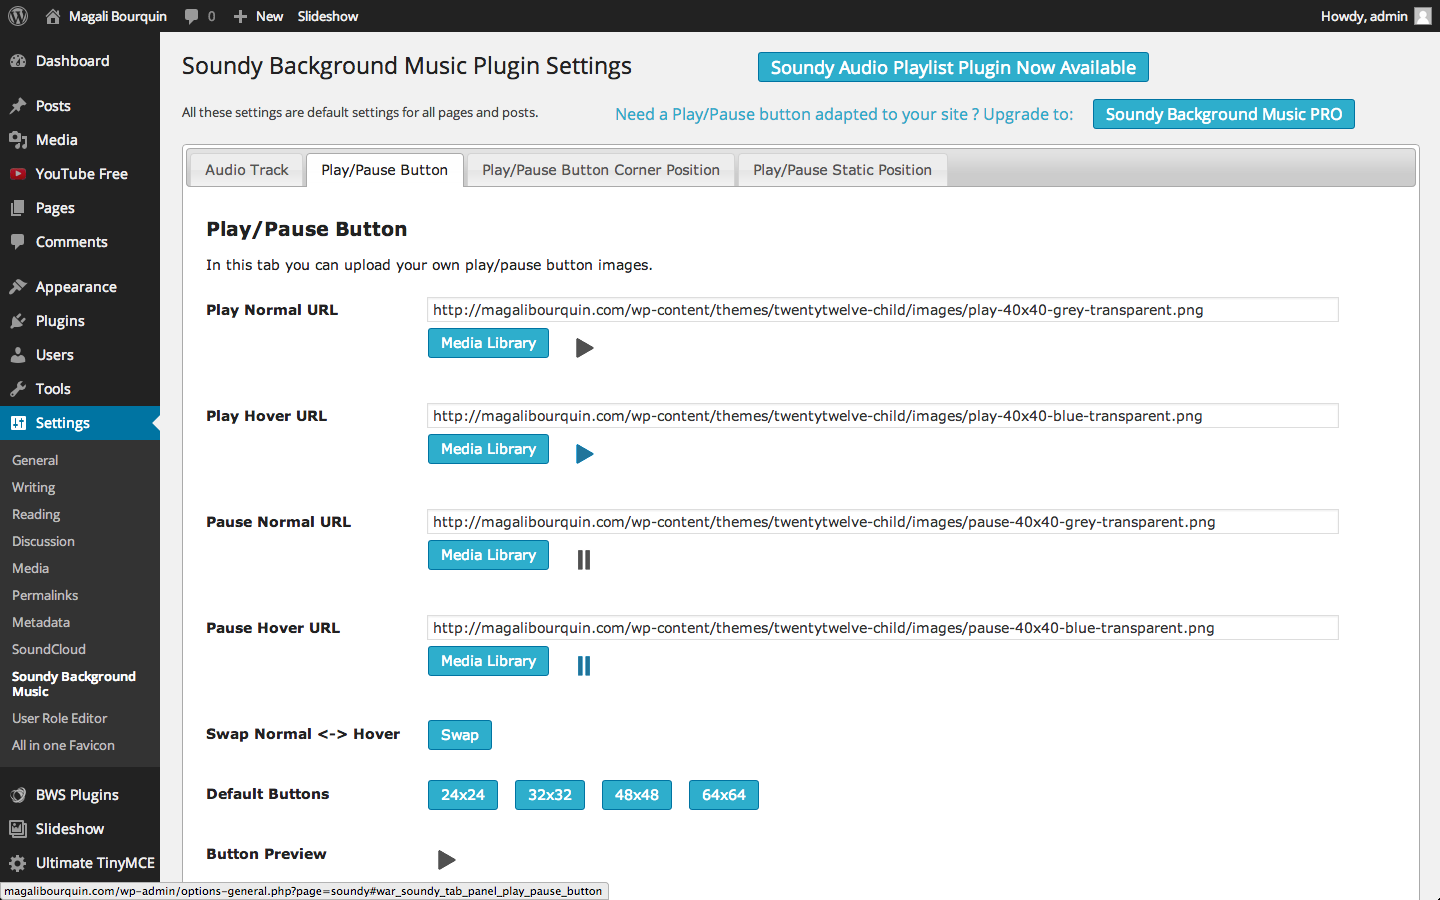Click the Users person icon
Viewport: 1440px width, 900px height.
pyautogui.click(x=18, y=355)
